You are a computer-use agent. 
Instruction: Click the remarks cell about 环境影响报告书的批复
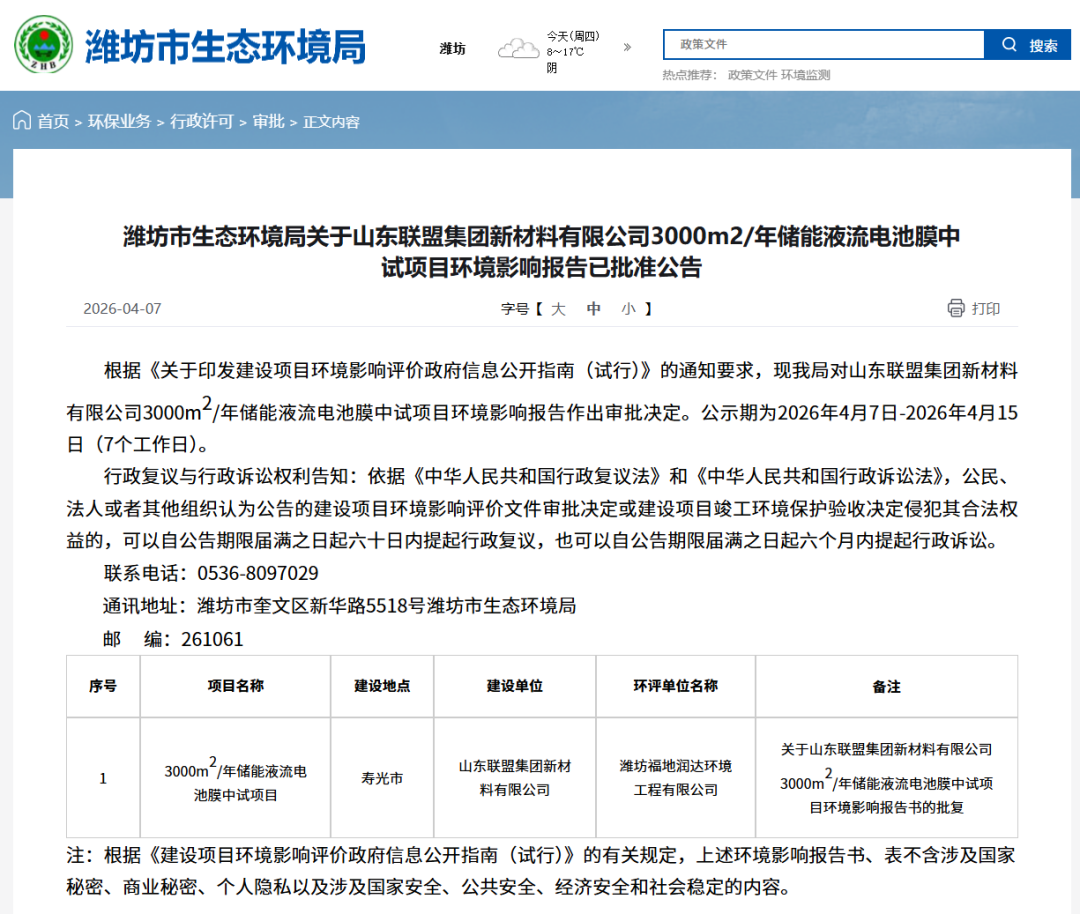886,778
